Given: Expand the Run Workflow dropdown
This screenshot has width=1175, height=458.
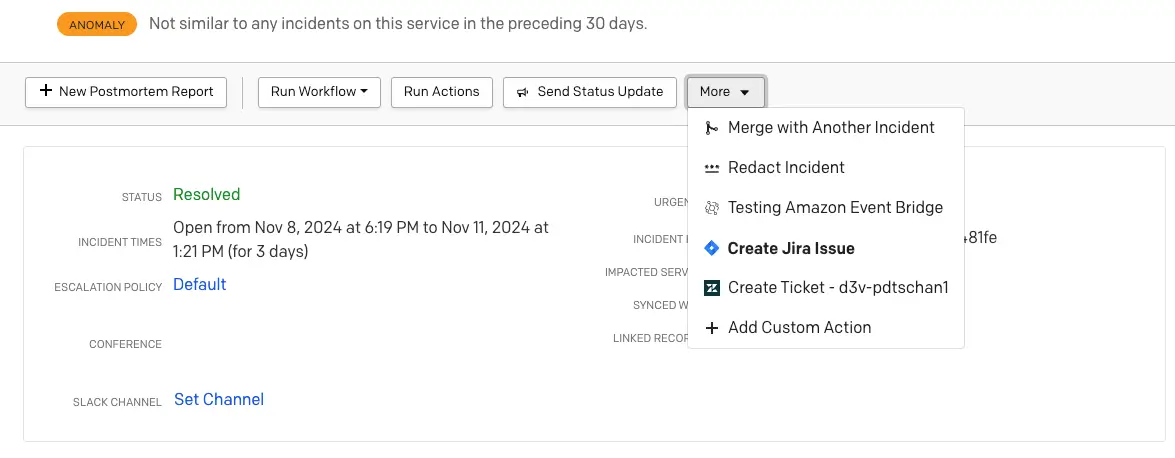Looking at the screenshot, I should (319, 91).
